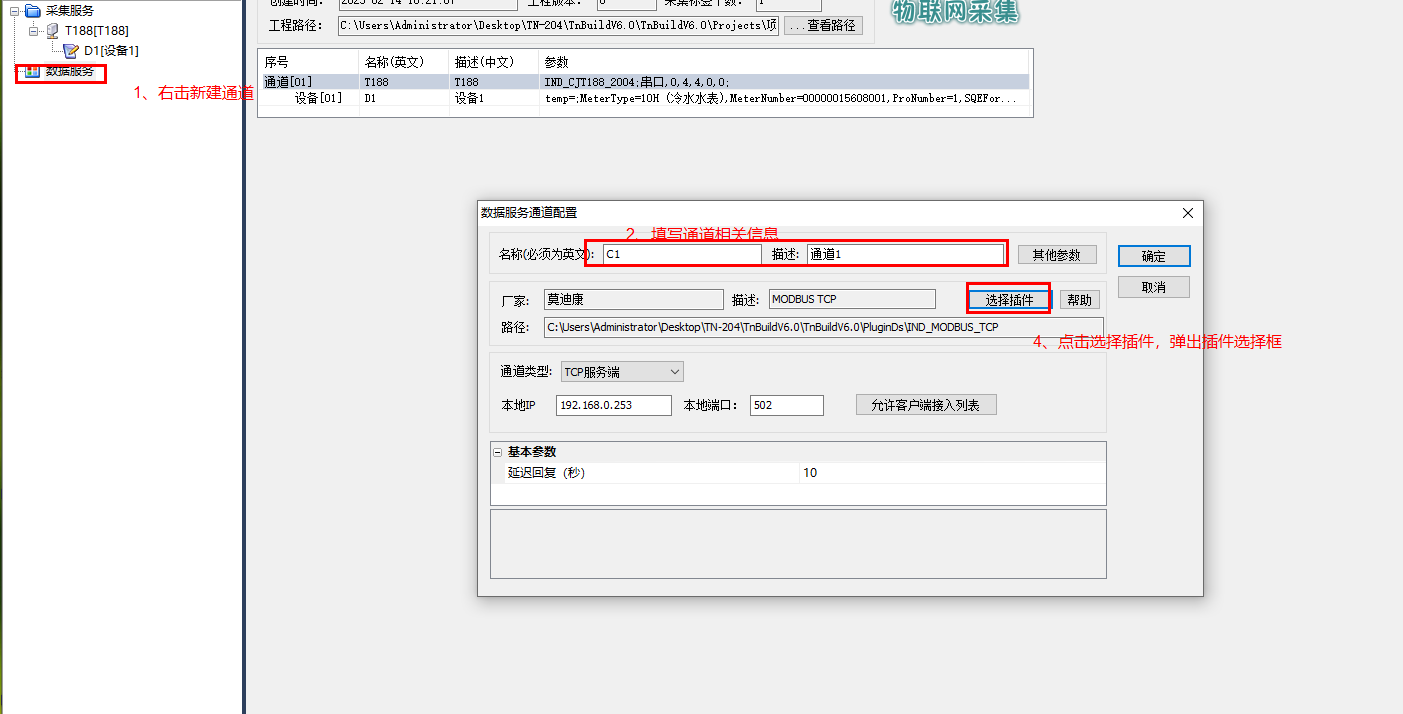Open 其他参数 settings
Viewport: 1403px width, 714px height.
(1057, 255)
